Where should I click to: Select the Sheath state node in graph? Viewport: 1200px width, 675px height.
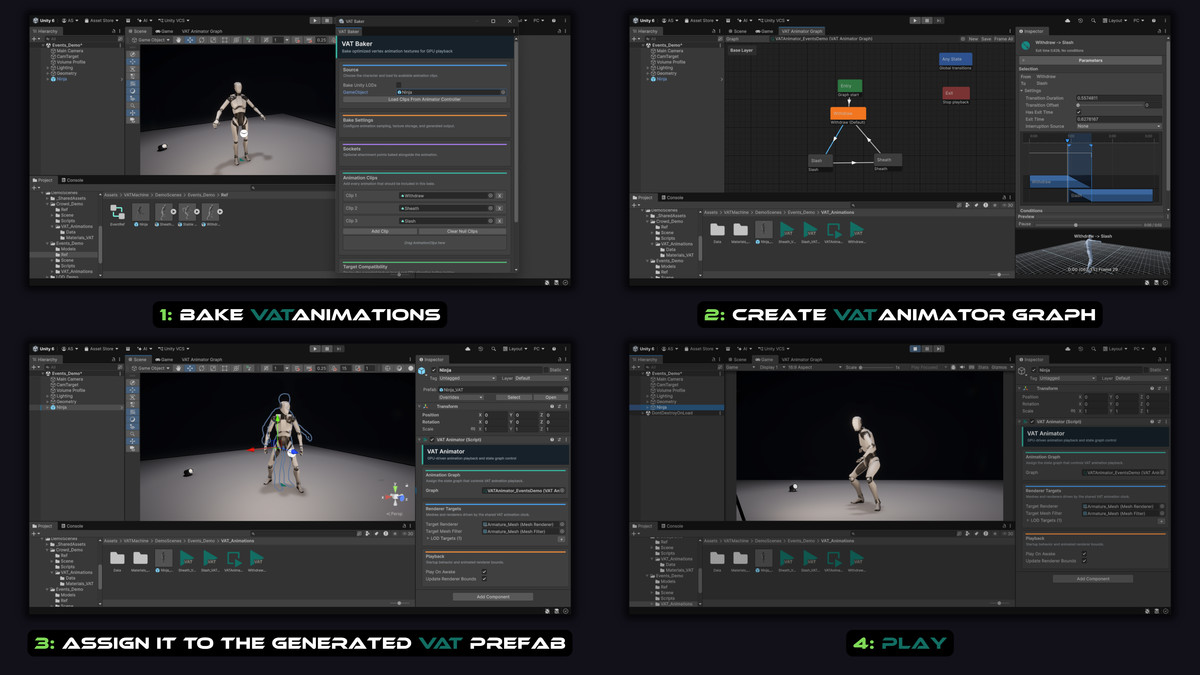pos(888,159)
